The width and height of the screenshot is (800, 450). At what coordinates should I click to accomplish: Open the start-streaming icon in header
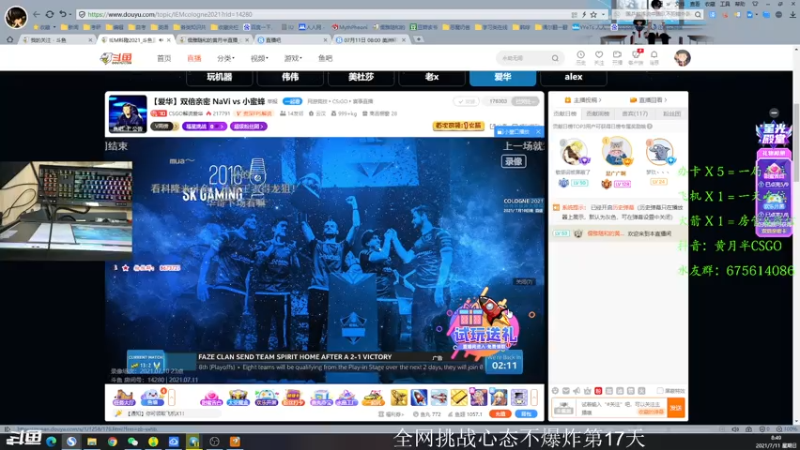(617, 57)
